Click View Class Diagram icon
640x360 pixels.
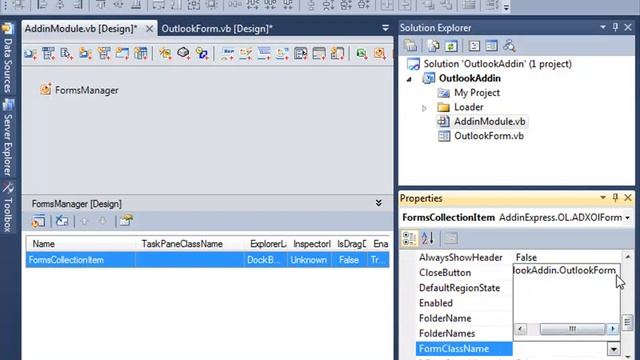tap(509, 46)
